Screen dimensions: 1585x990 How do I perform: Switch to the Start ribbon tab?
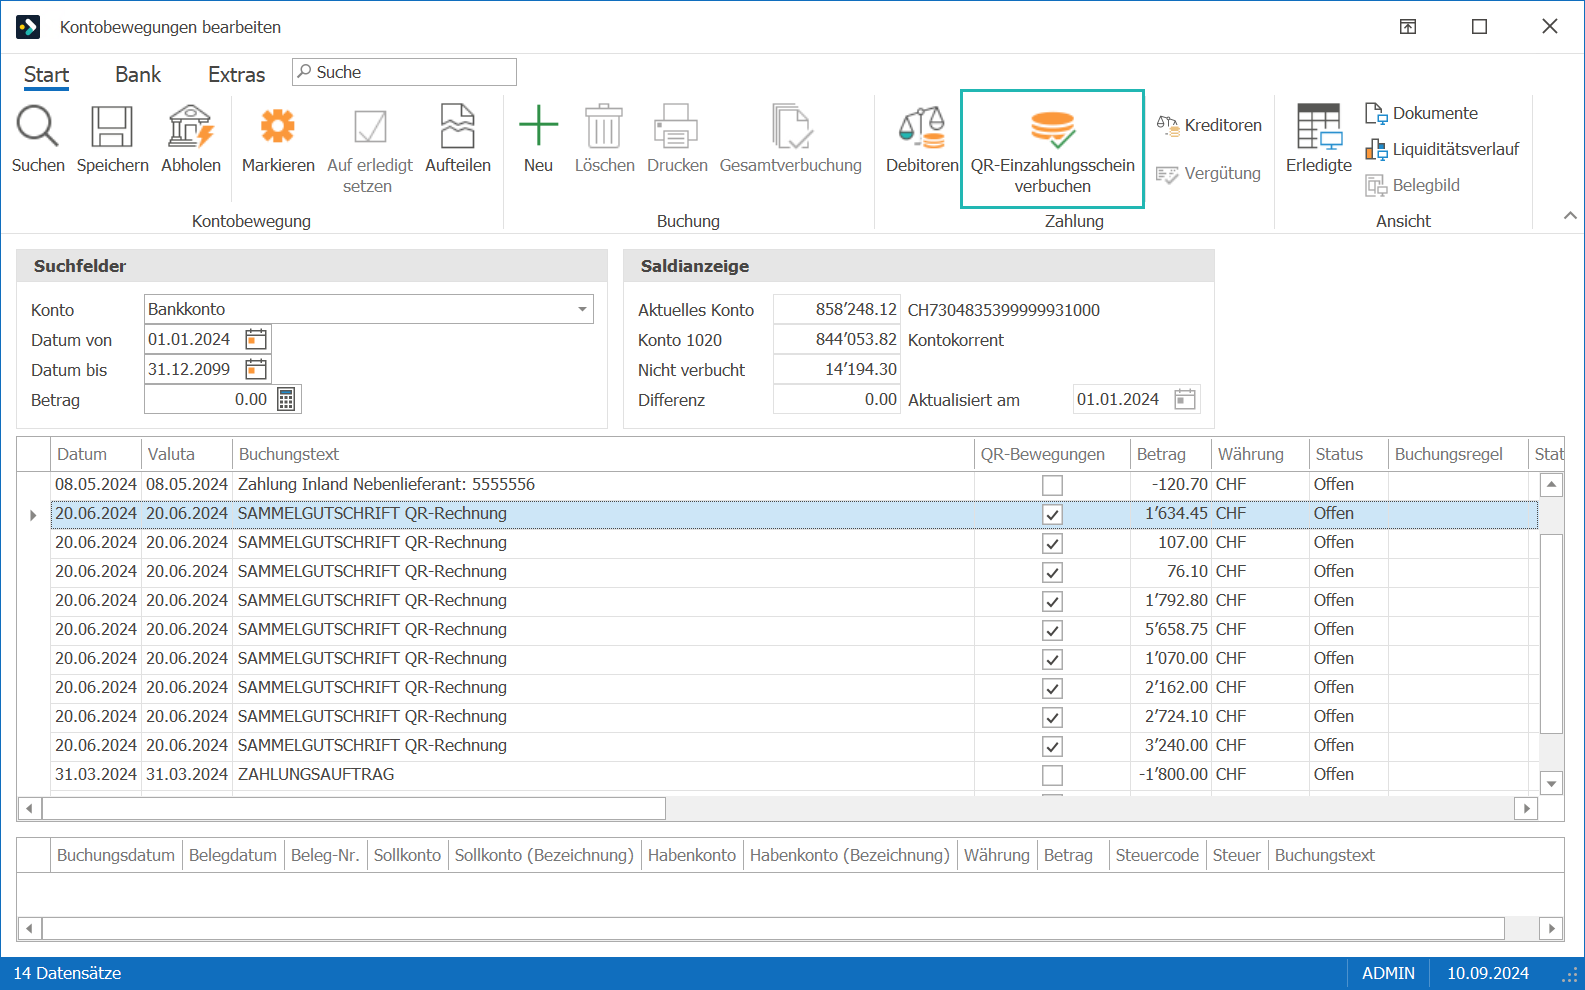point(46,75)
